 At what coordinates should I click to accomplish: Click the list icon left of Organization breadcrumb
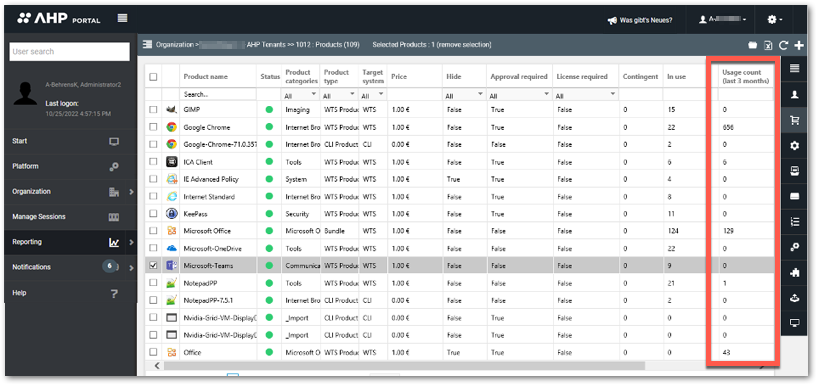pos(147,45)
